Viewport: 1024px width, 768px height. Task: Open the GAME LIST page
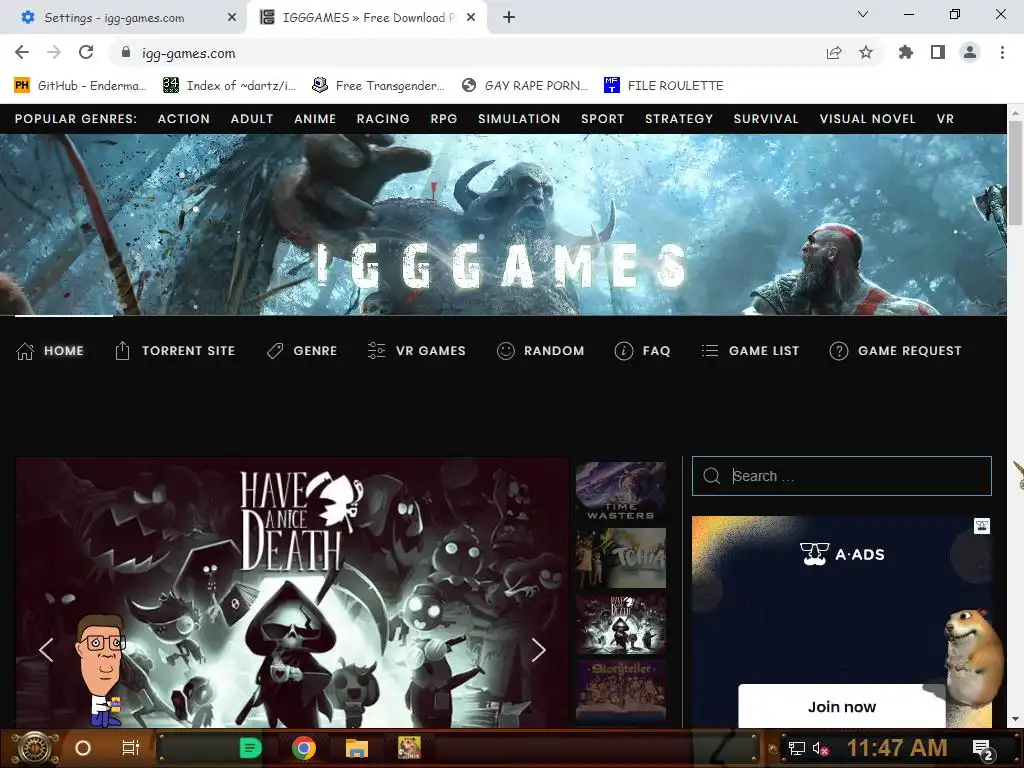pyautogui.click(x=763, y=351)
